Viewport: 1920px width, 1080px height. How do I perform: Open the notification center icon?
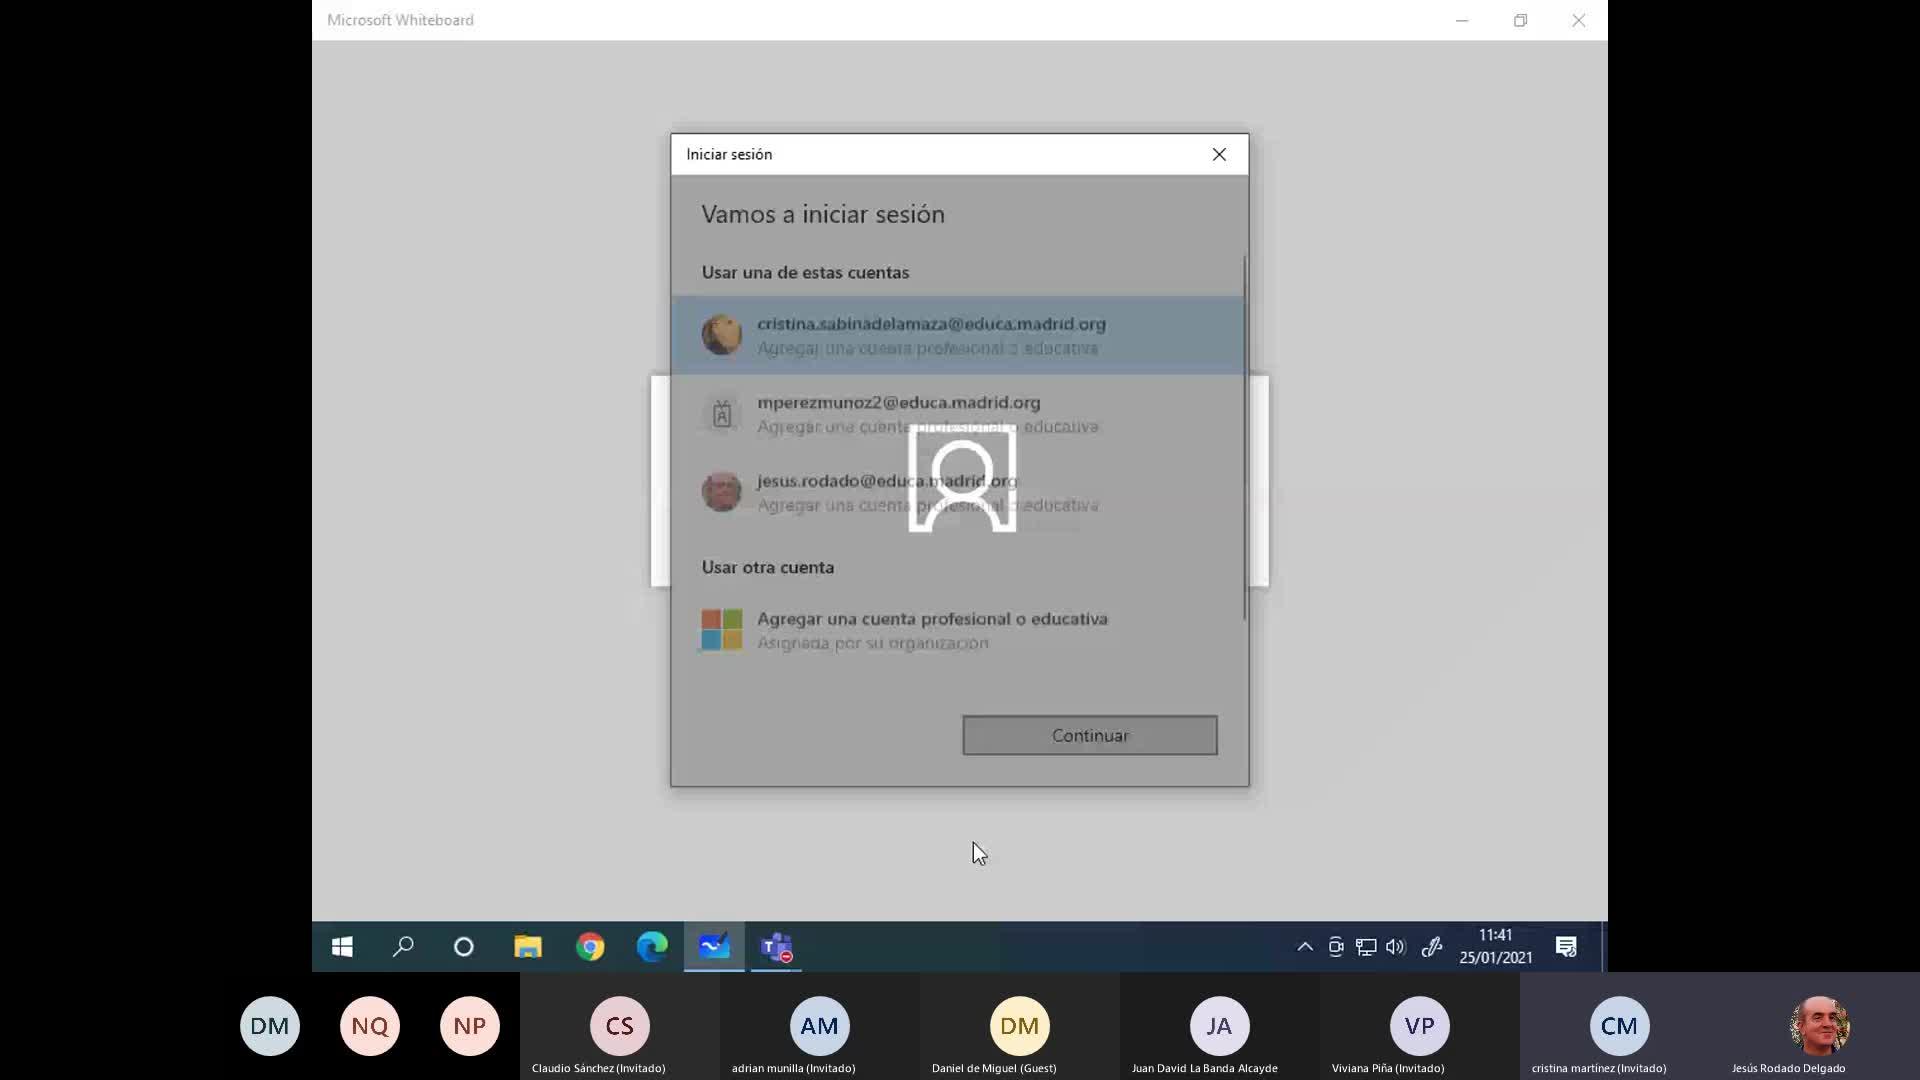pyautogui.click(x=1566, y=947)
